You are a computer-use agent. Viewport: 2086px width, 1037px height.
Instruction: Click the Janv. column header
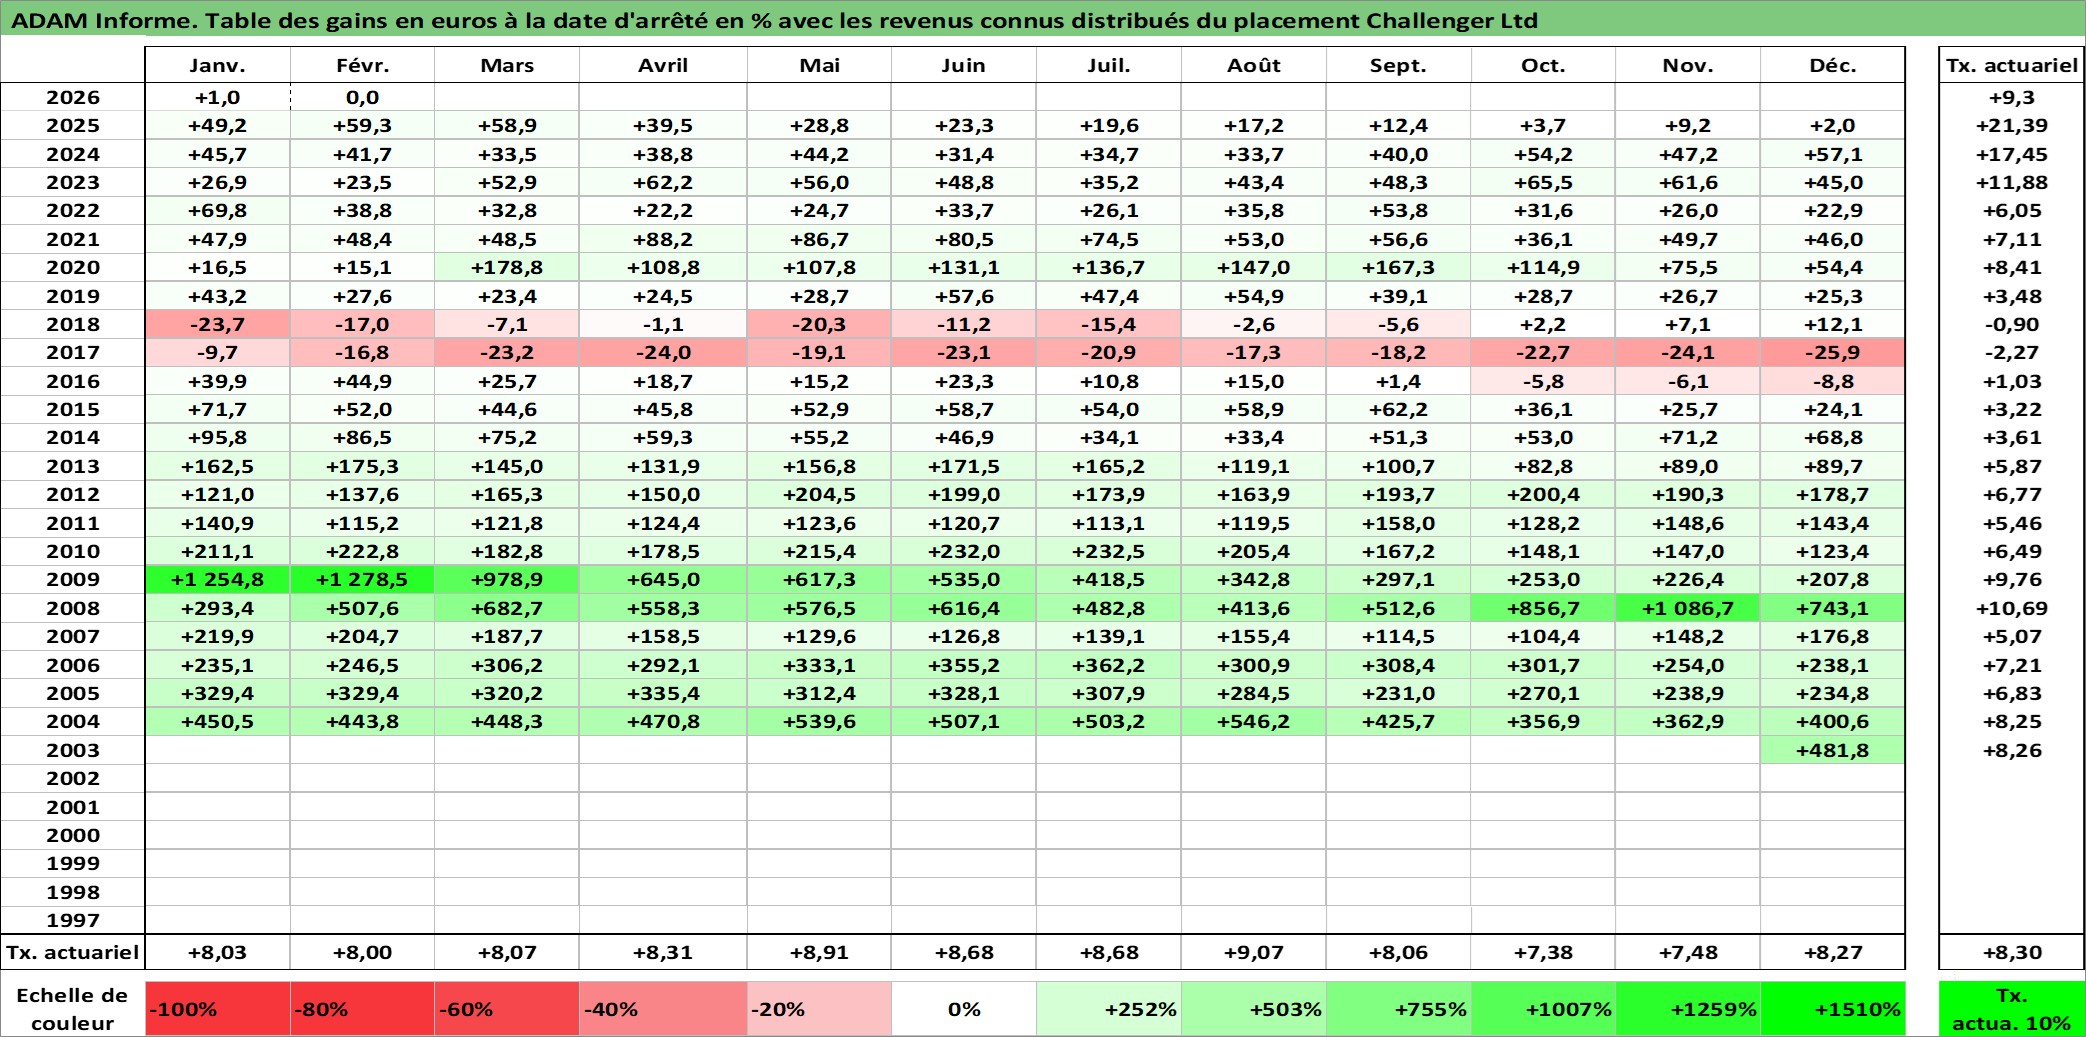coord(217,65)
